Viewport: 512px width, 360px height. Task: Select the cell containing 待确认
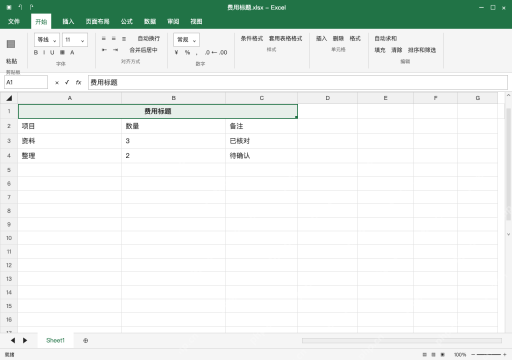coord(261,155)
